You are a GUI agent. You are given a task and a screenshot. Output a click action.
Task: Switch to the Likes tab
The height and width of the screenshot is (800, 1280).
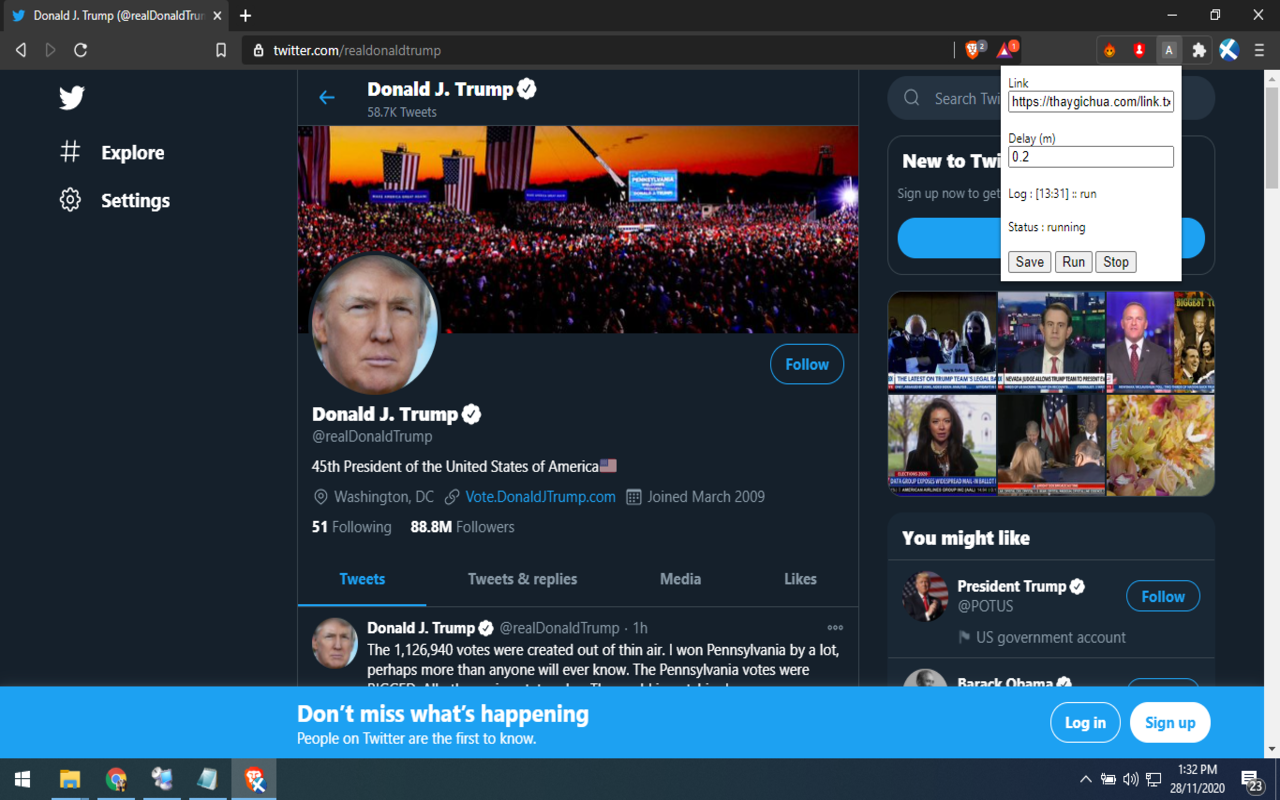pyautogui.click(x=800, y=579)
